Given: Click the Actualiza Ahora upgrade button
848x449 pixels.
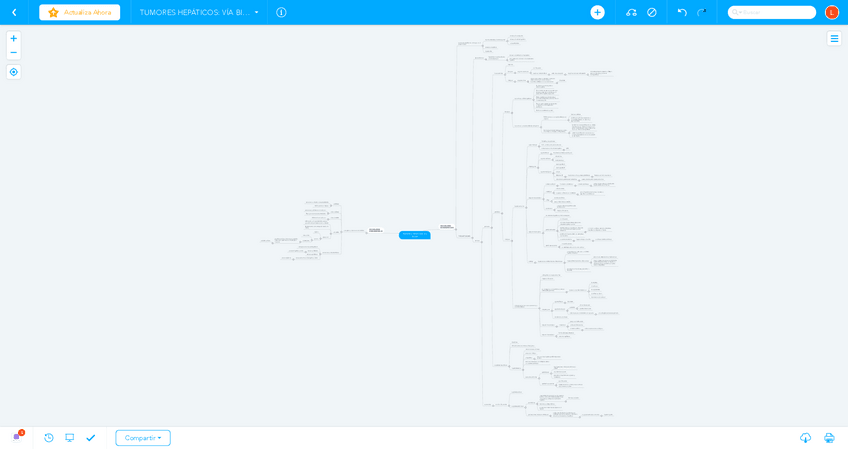Looking at the screenshot, I should pyautogui.click(x=79, y=12).
